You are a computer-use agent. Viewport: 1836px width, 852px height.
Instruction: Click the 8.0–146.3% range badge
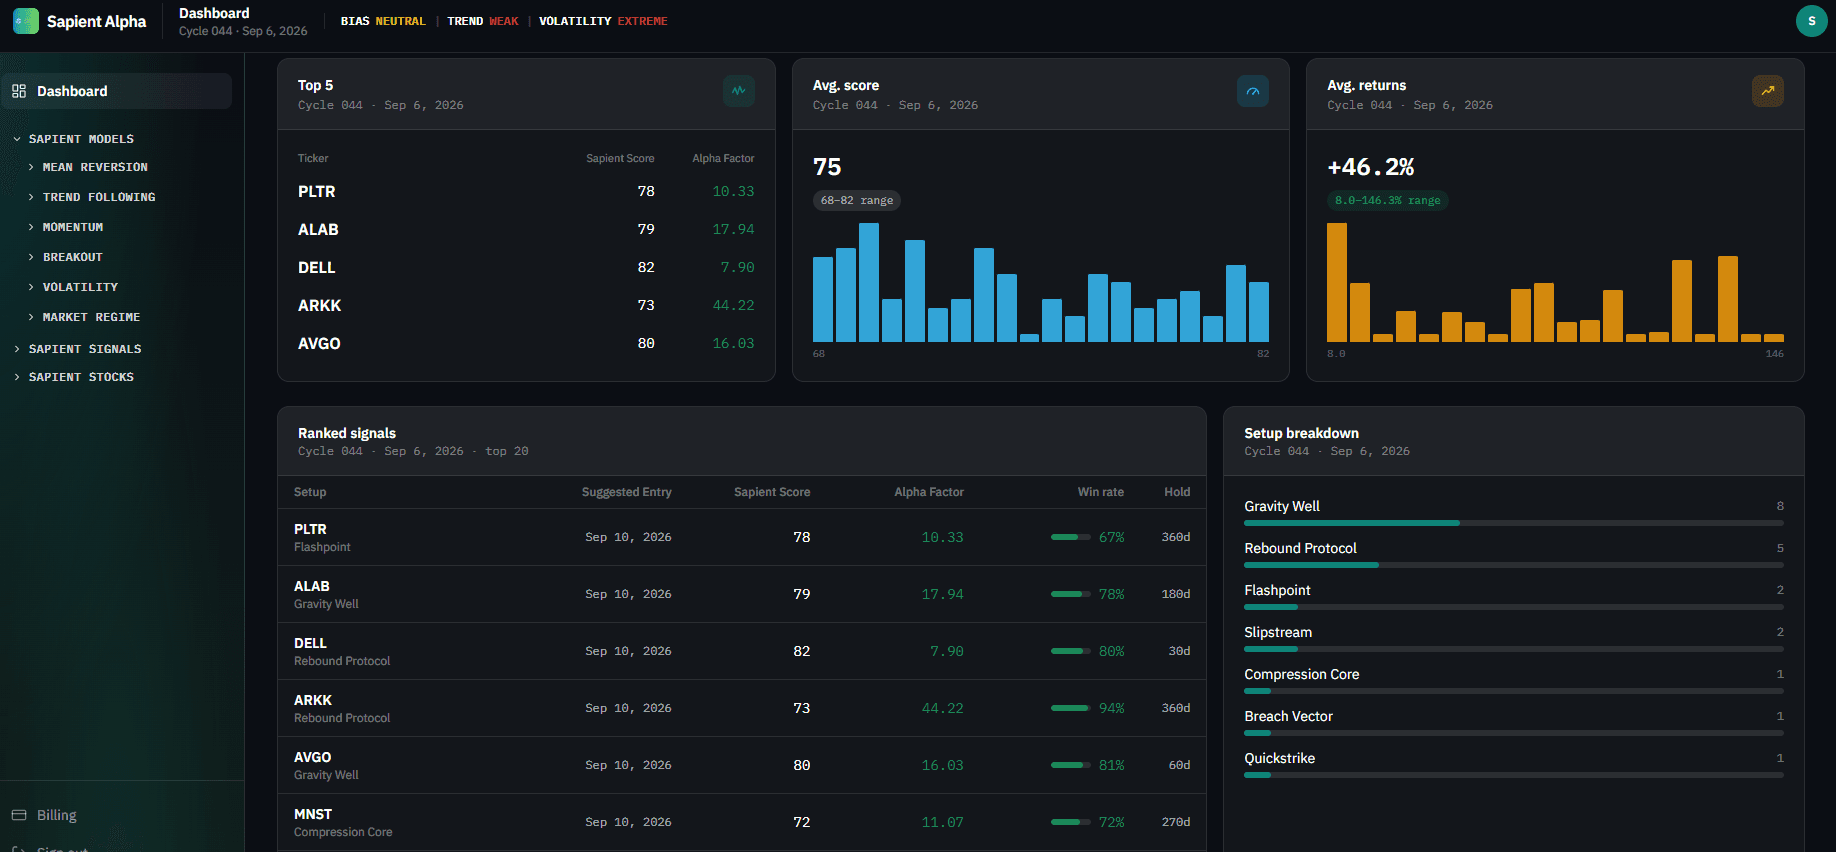(x=1388, y=200)
